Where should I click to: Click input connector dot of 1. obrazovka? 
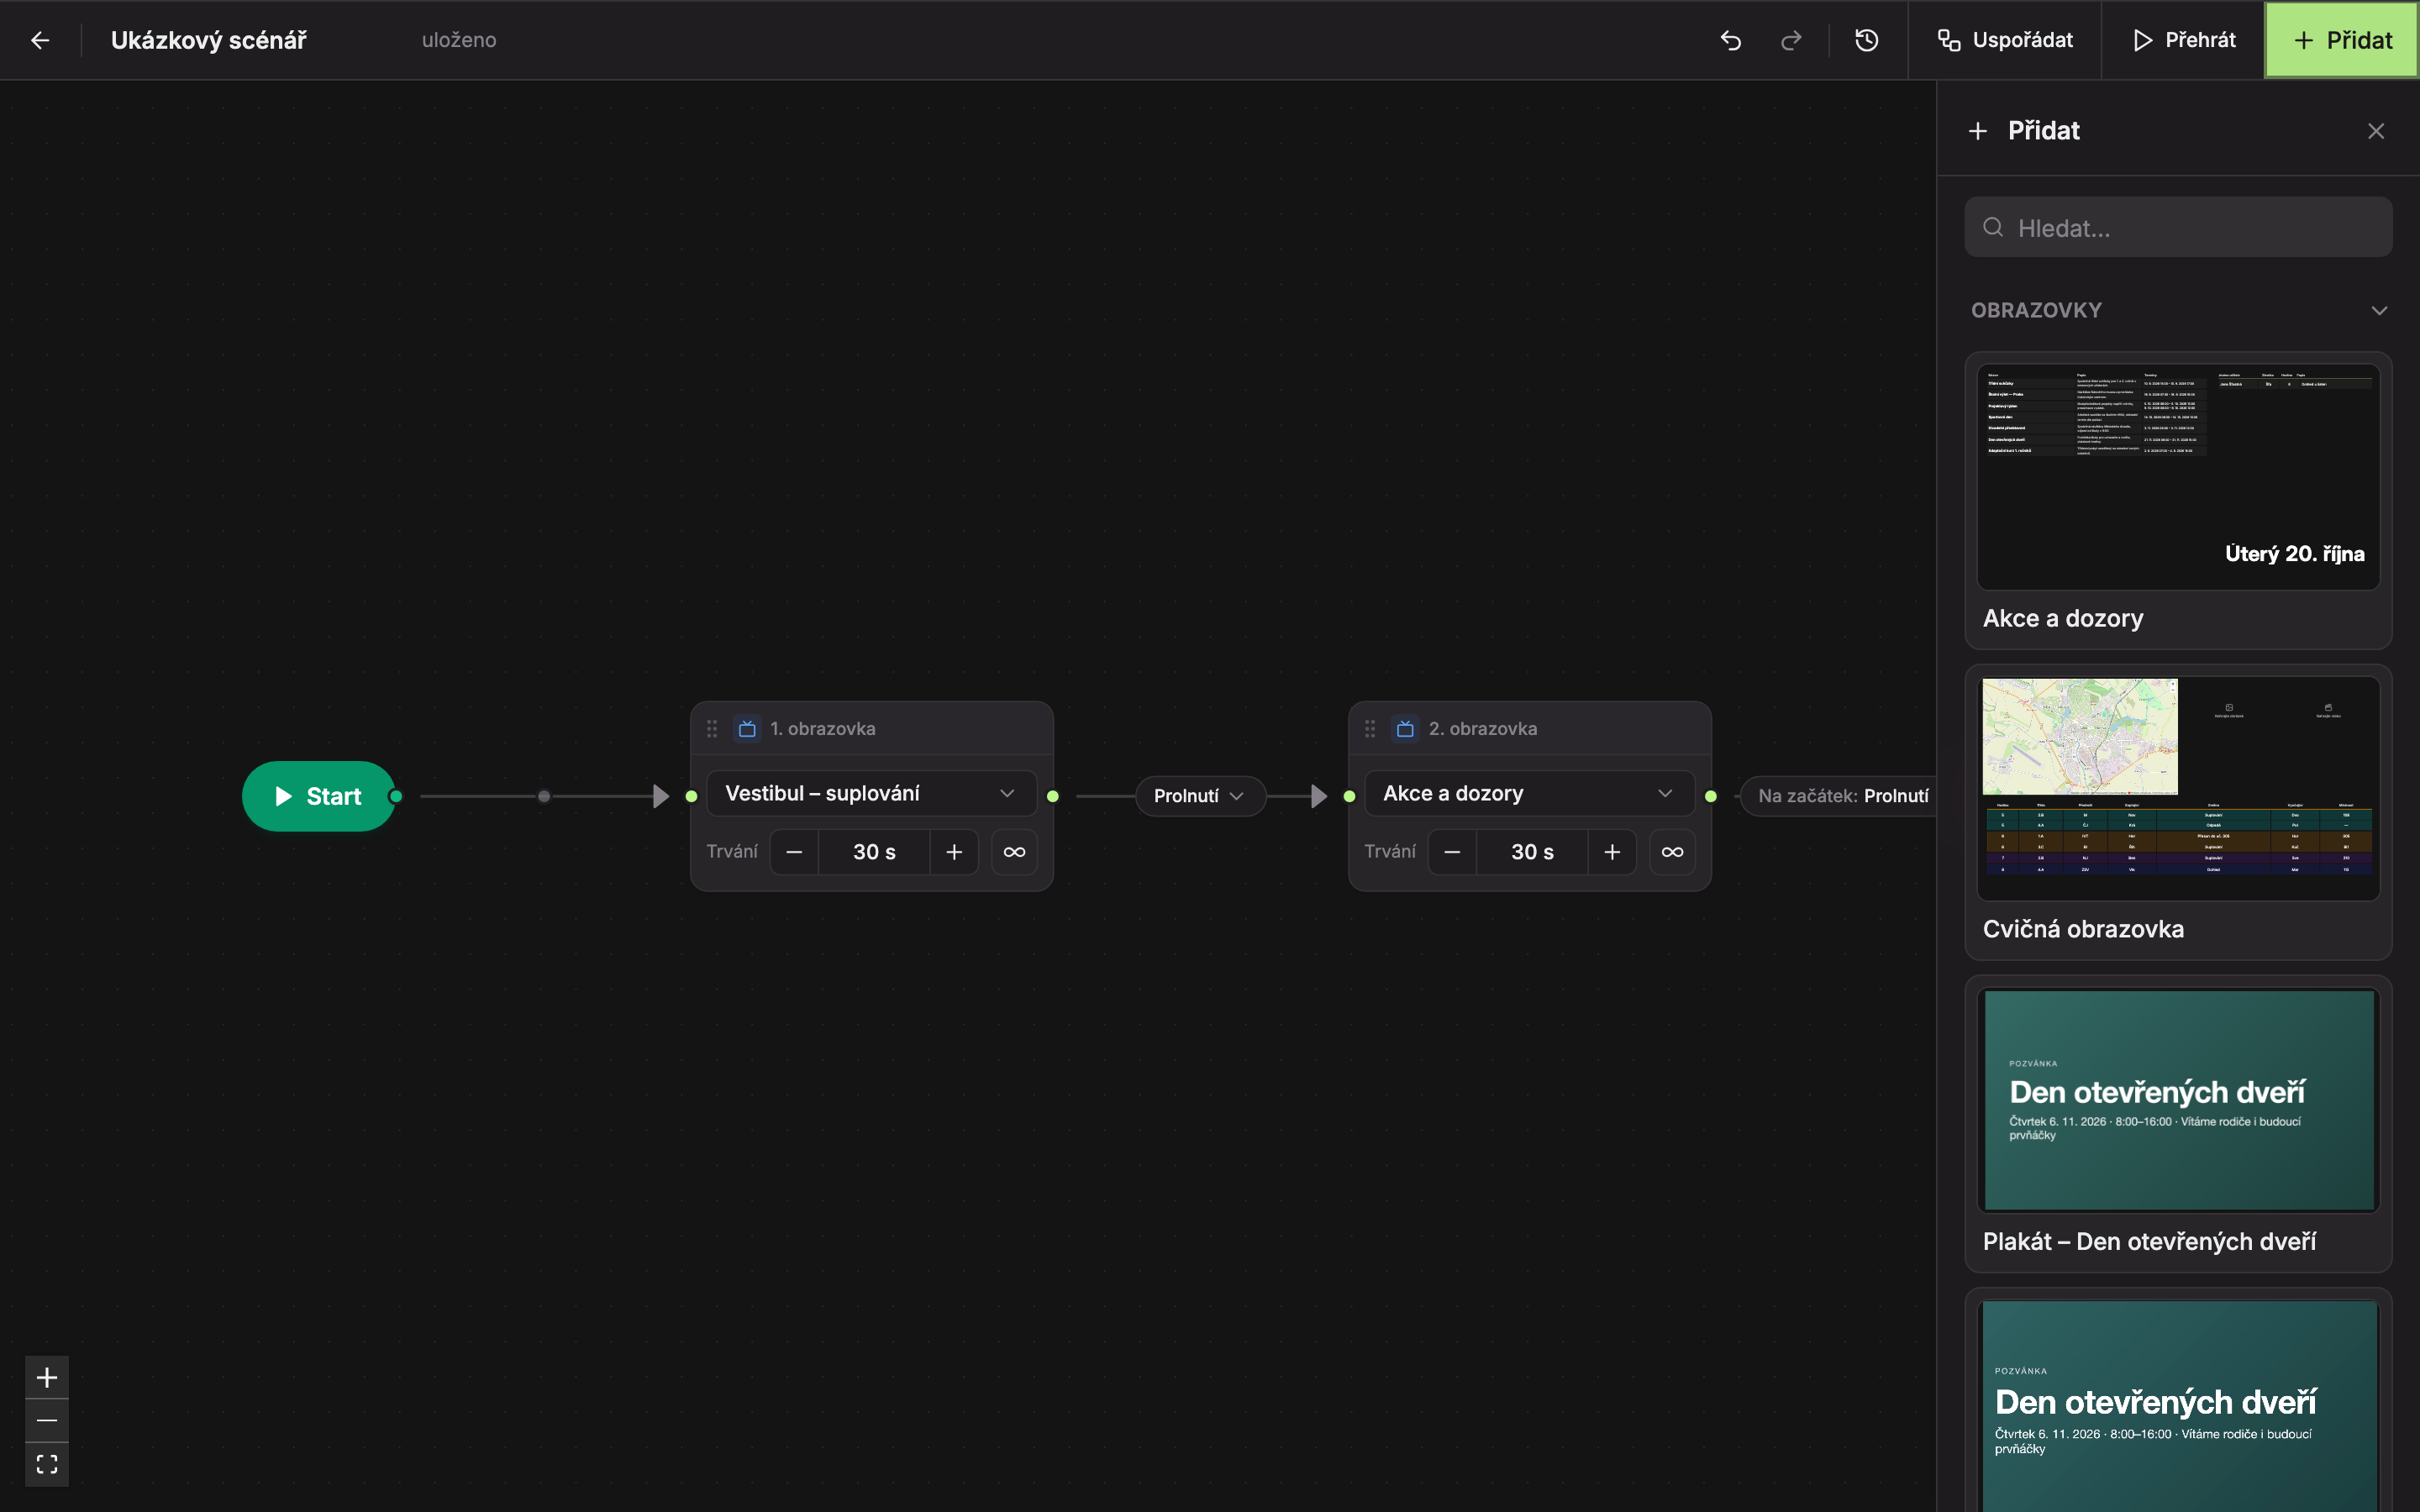click(x=691, y=796)
